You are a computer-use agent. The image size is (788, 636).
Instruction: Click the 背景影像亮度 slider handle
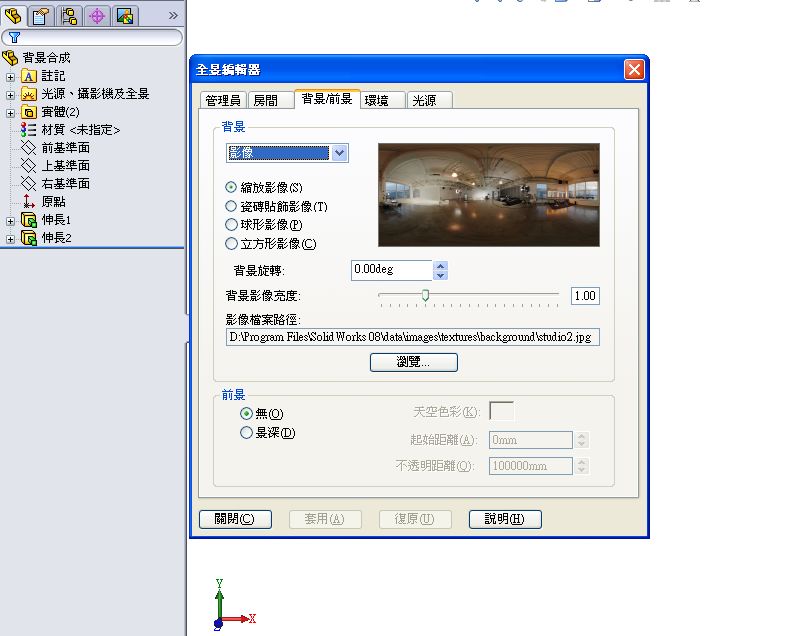pyautogui.click(x=425, y=295)
